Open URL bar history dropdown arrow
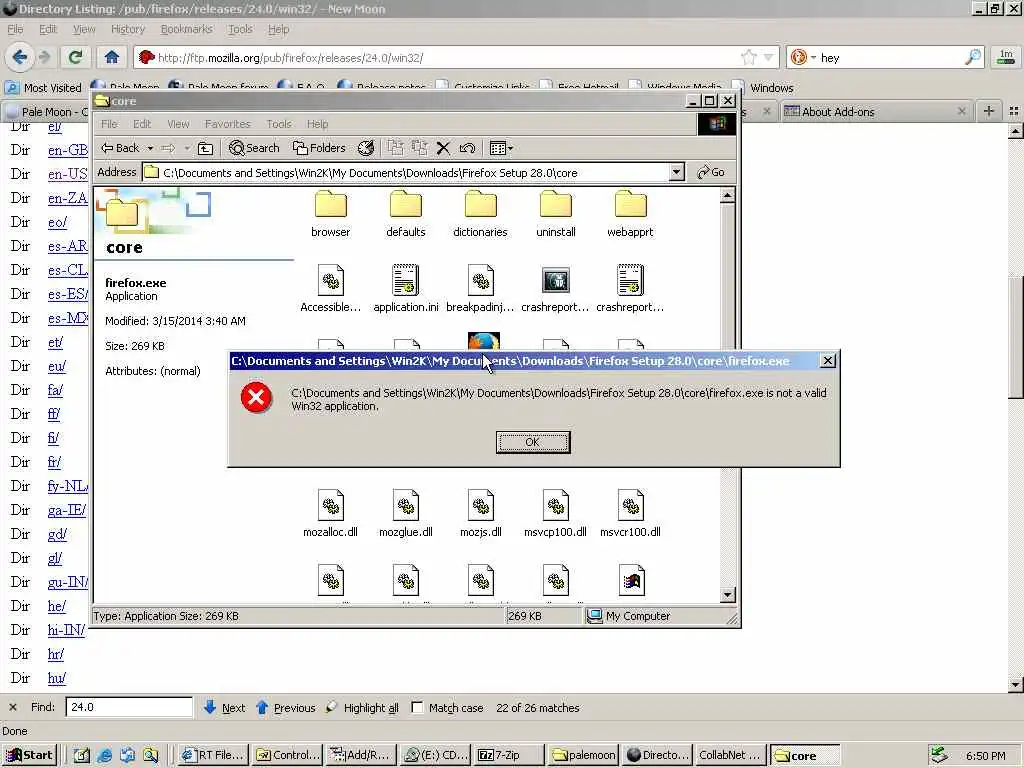 [x=768, y=57]
